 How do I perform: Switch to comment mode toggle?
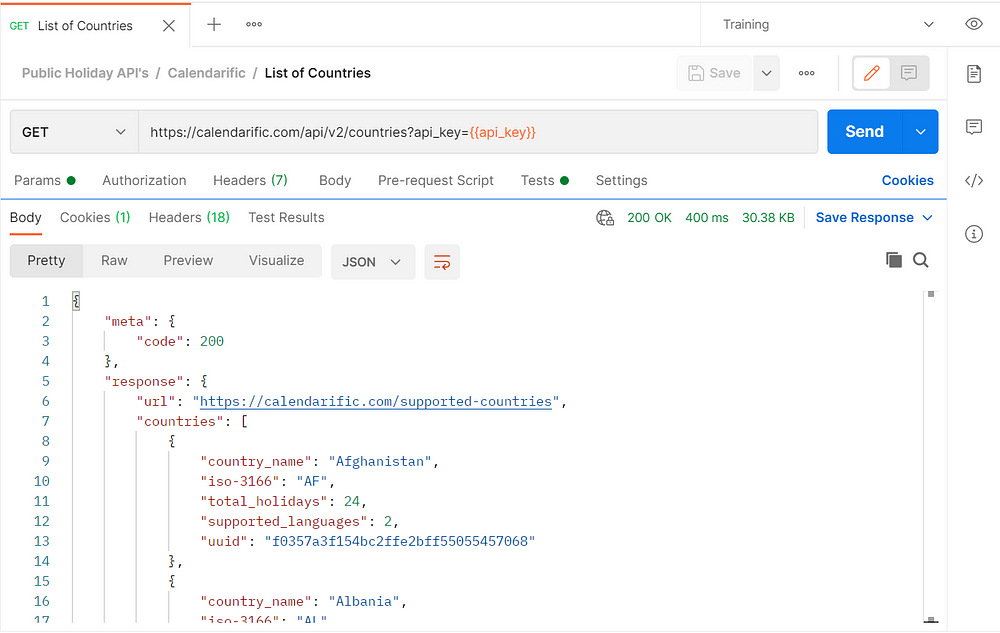[x=908, y=73]
